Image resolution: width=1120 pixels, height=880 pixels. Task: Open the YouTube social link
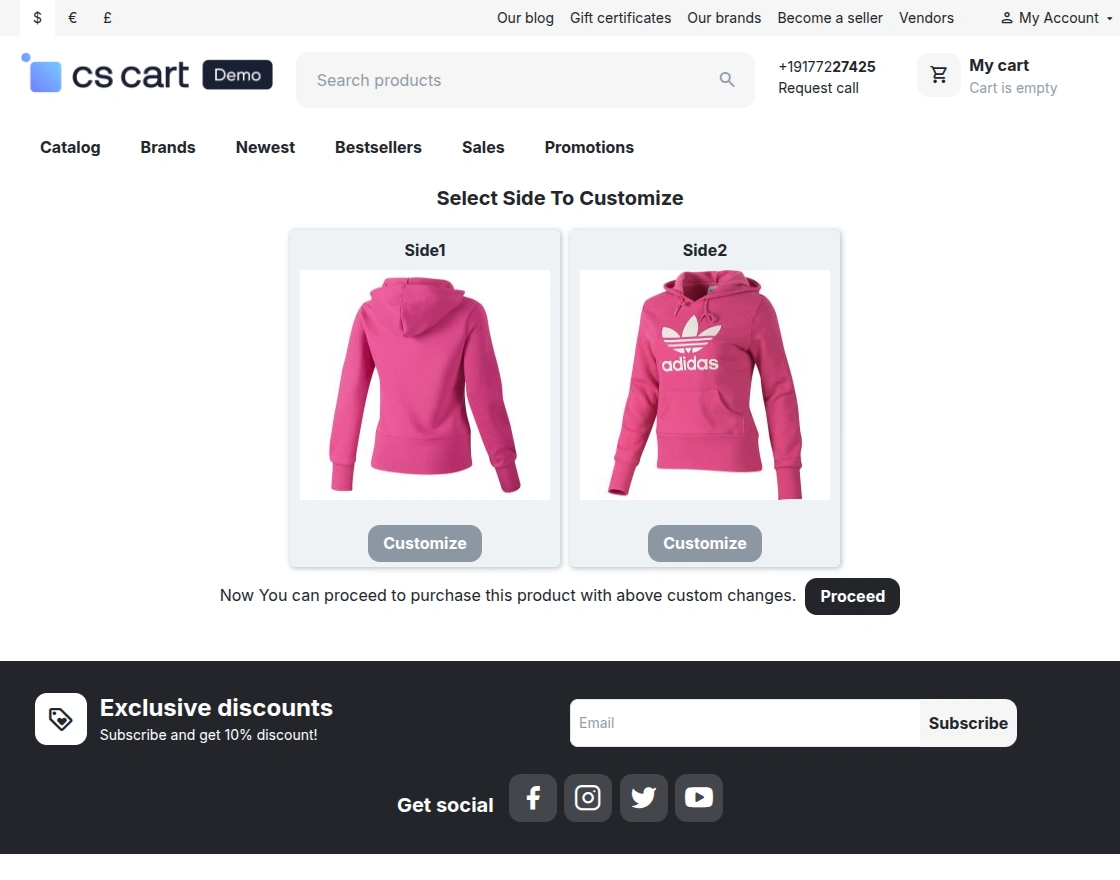699,798
